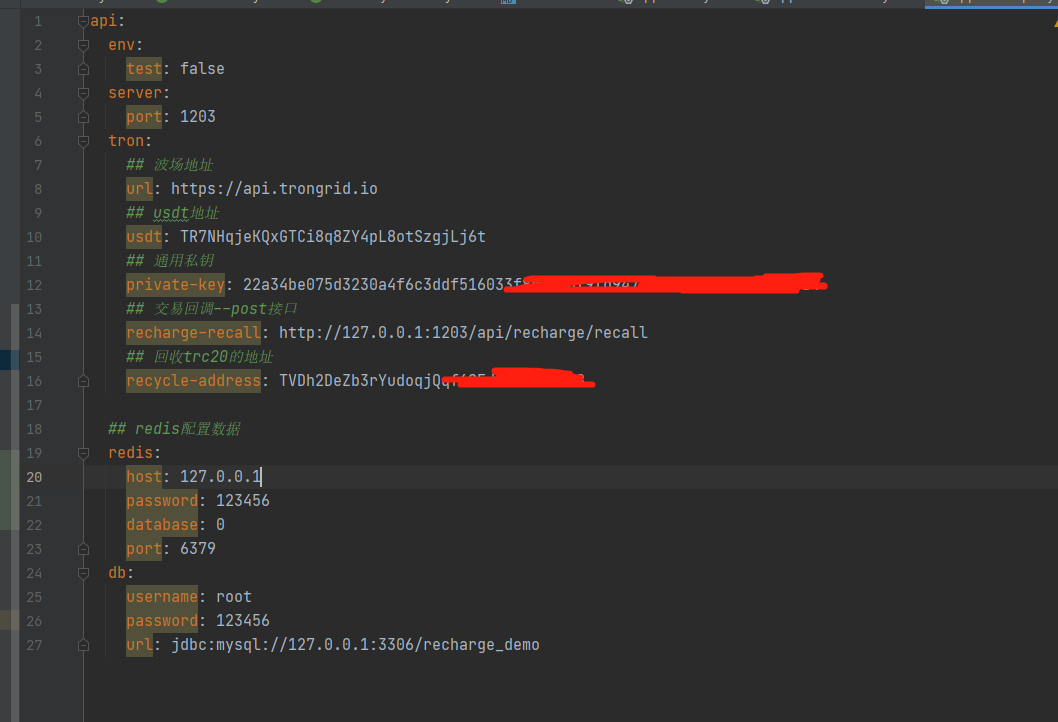Click the server key
The width and height of the screenshot is (1058, 722).
135,93
